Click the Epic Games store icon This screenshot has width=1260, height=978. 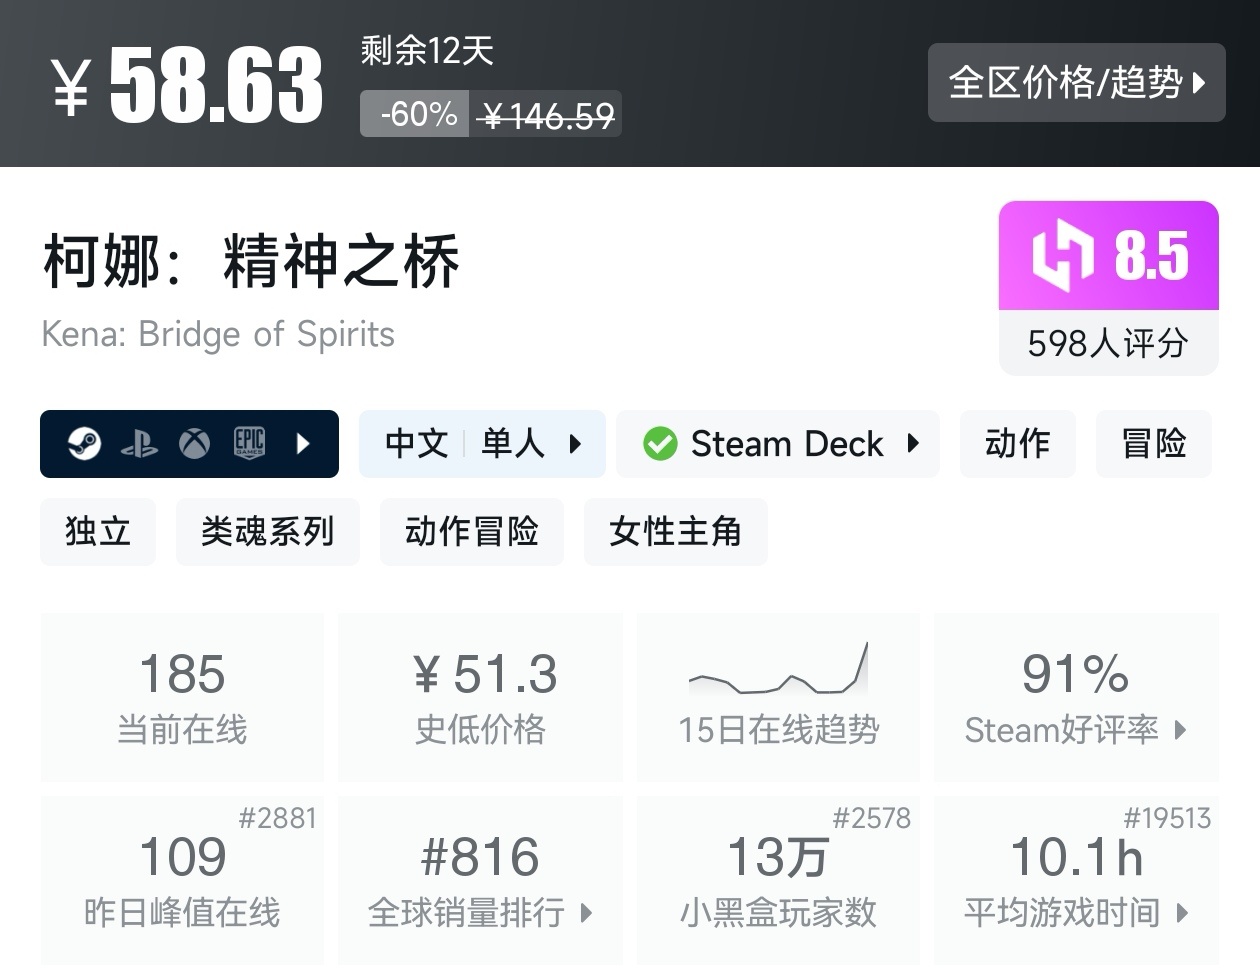249,443
